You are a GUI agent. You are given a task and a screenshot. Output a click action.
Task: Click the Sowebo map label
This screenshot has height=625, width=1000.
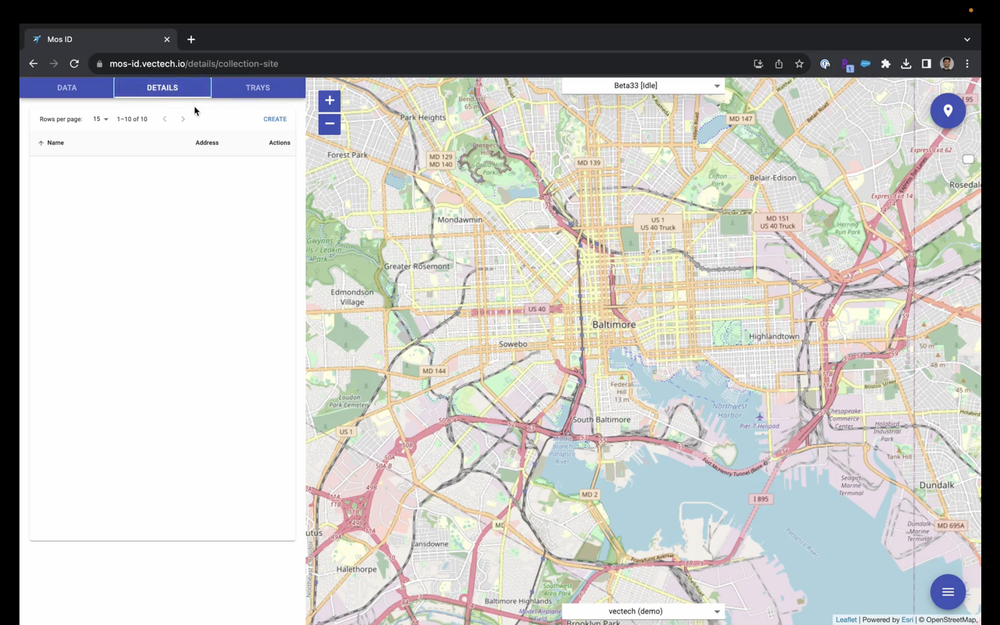tap(513, 344)
